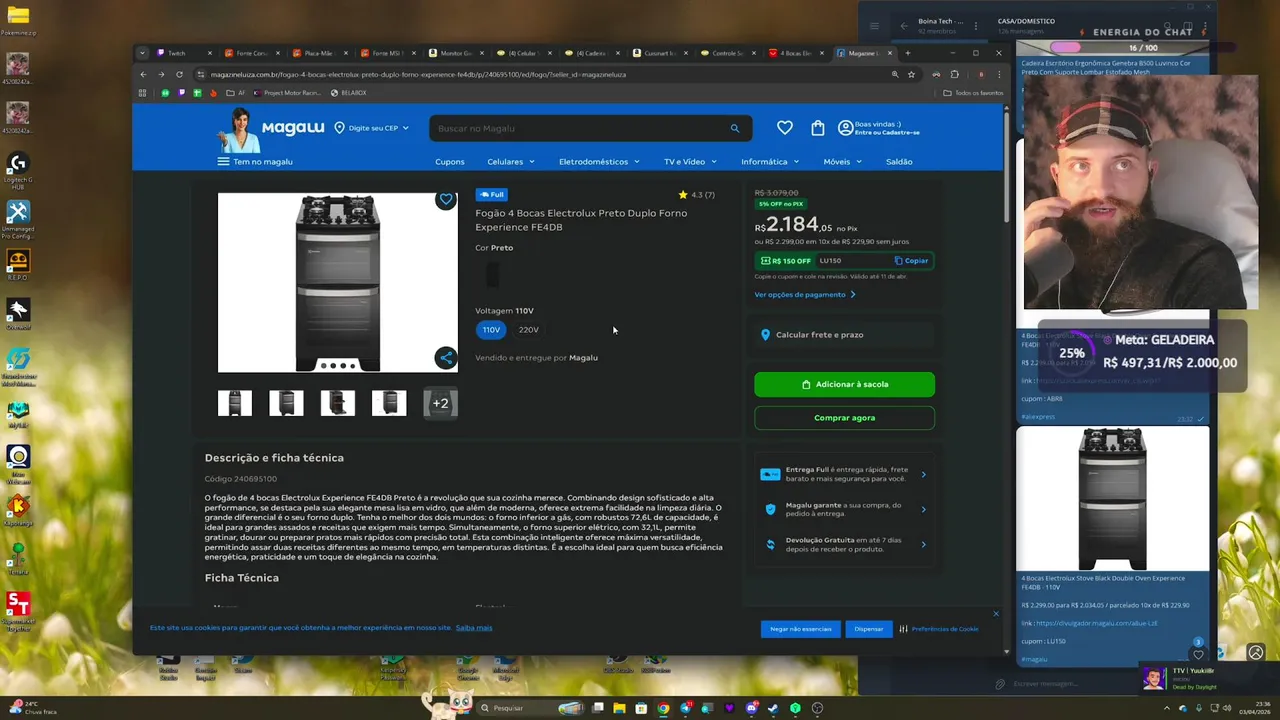Show more images with +2 thumbnail
The width and height of the screenshot is (1280, 720).
pyautogui.click(x=440, y=403)
